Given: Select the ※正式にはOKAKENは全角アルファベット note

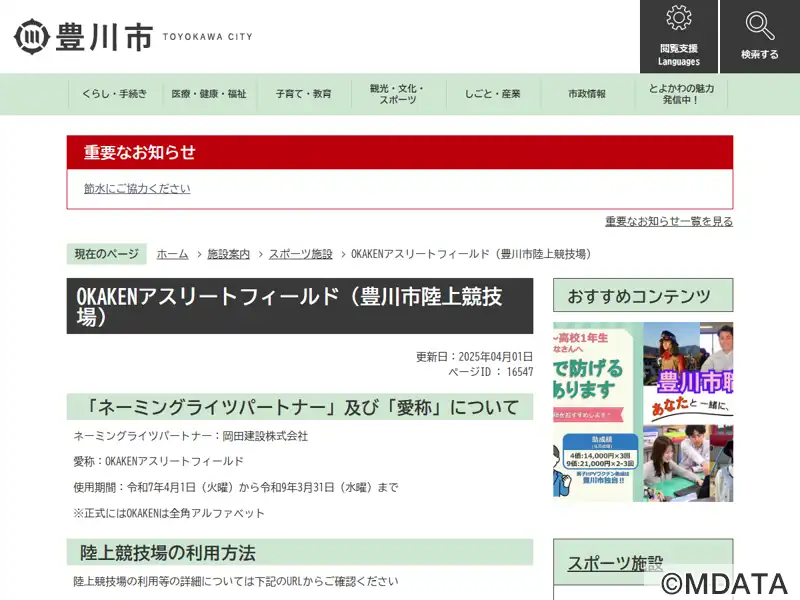Looking at the screenshot, I should pyautogui.click(x=169, y=513).
